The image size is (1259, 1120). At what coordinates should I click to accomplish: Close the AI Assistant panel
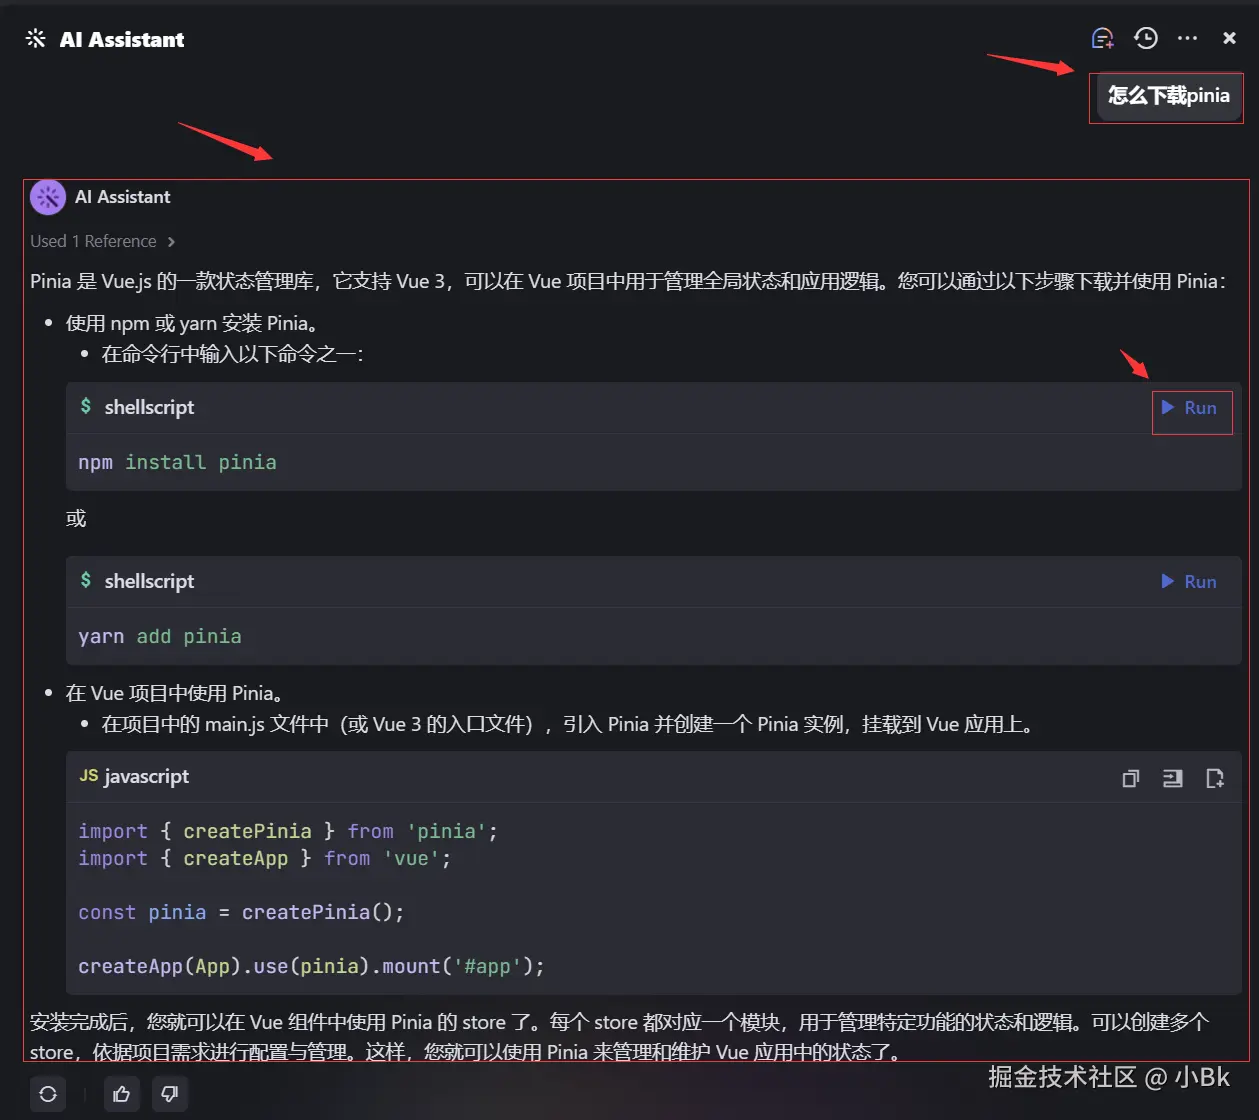(1230, 38)
